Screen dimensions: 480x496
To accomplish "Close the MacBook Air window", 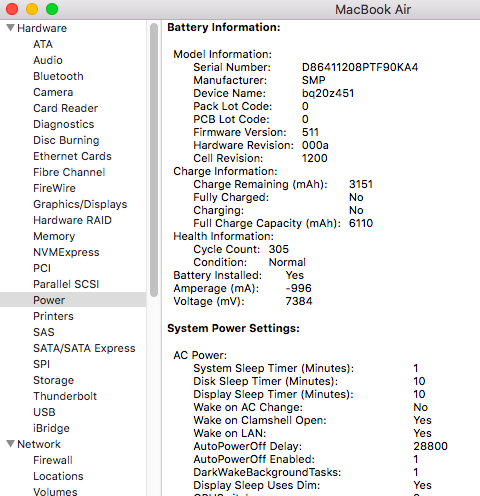I will (12, 9).
